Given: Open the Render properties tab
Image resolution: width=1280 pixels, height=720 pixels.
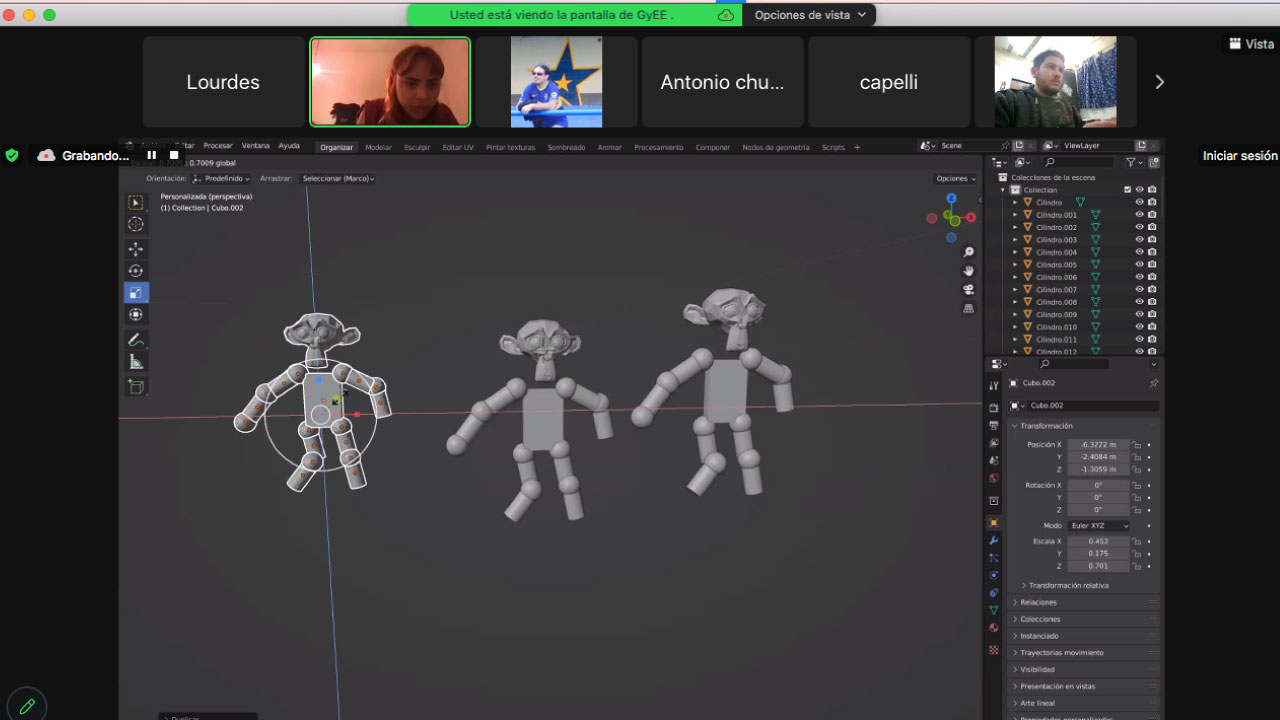Looking at the screenshot, I should 993,408.
